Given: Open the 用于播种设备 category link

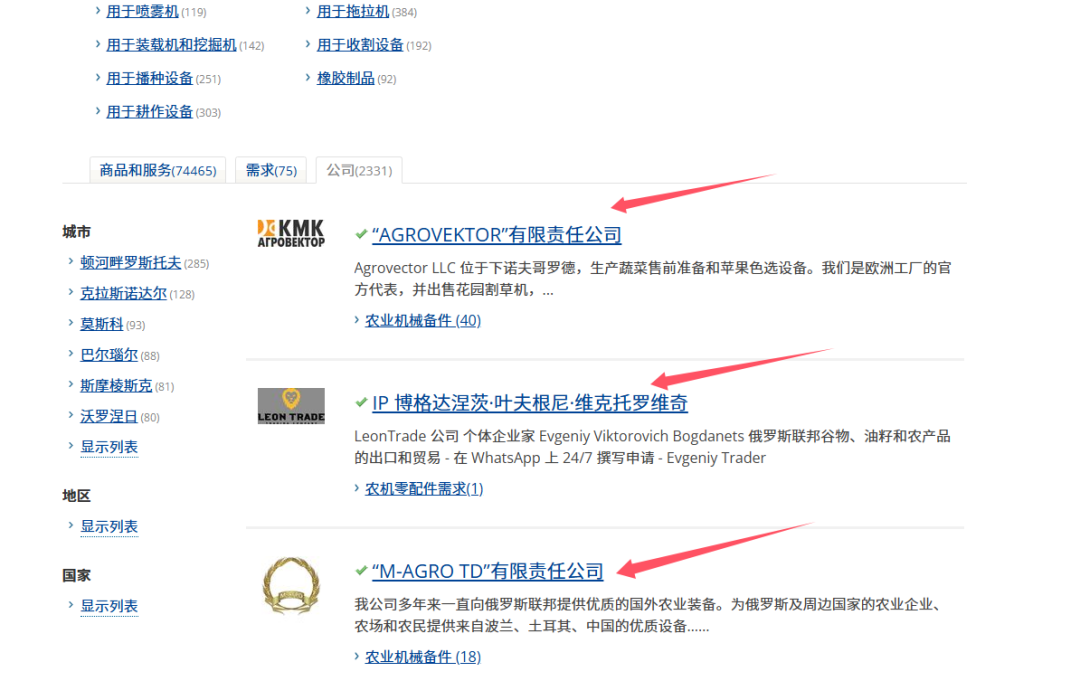Looking at the screenshot, I should click(149, 78).
